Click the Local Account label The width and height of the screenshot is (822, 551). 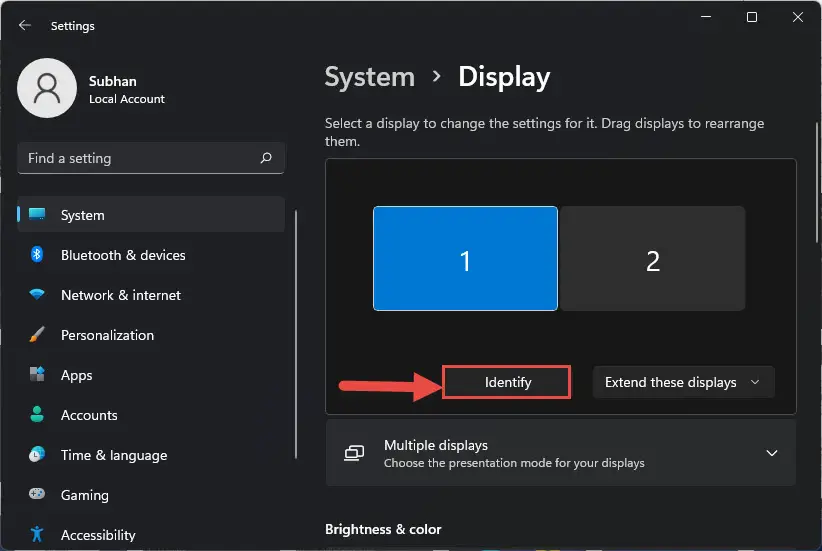(127, 99)
